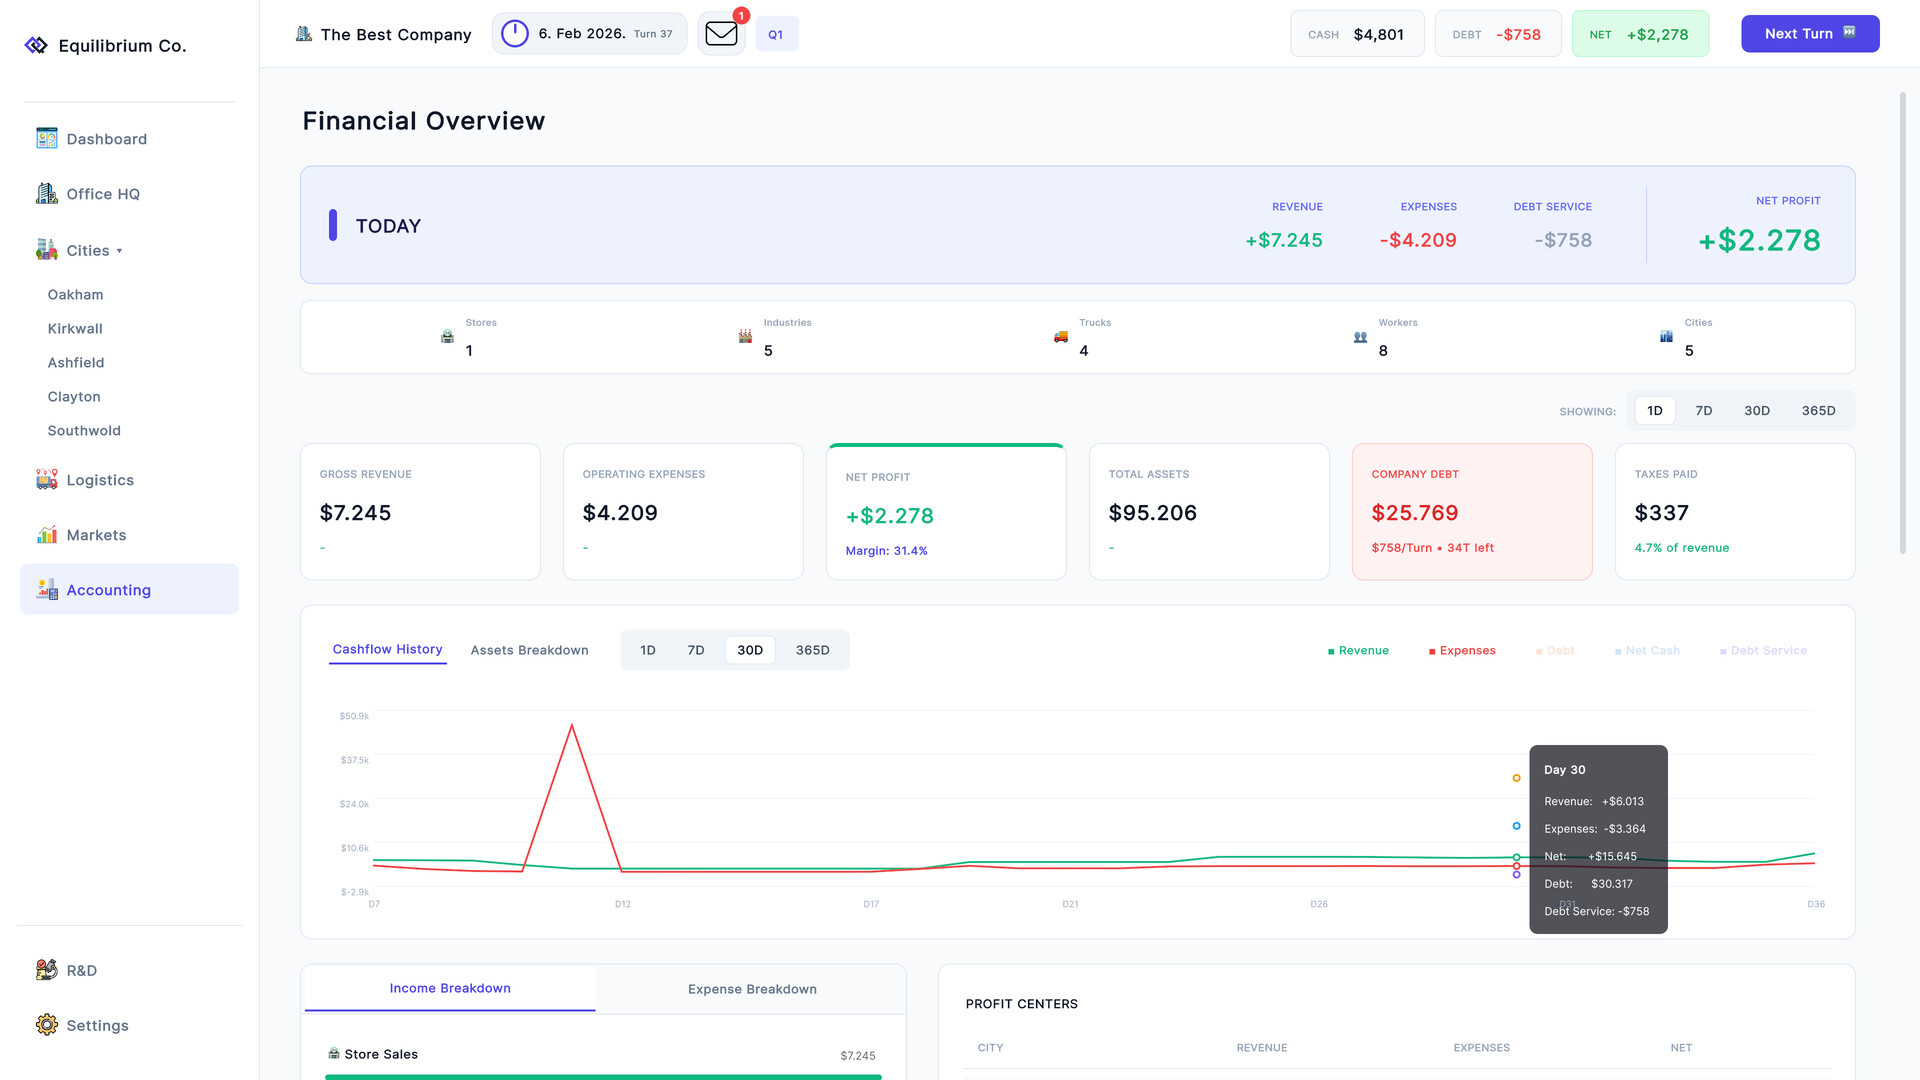
Task: Click the Office HQ building icon
Action: [47, 193]
